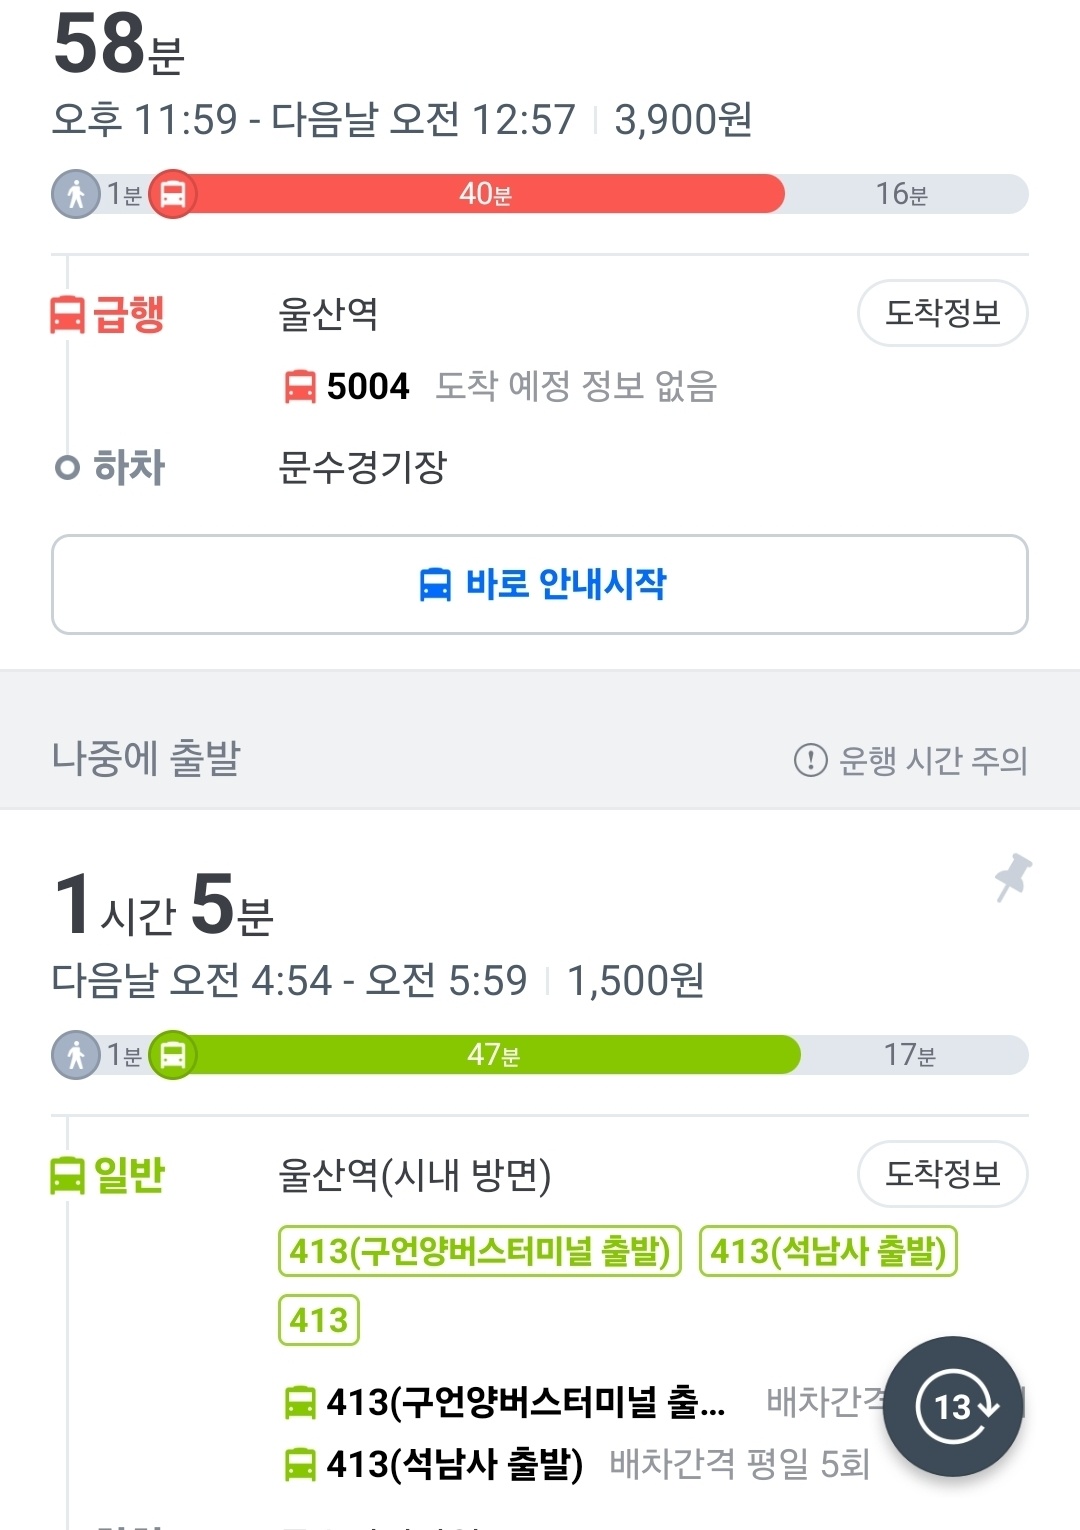1080x1530 pixels.
Task: Tap the walking icon on first route bar
Action: pos(76,194)
